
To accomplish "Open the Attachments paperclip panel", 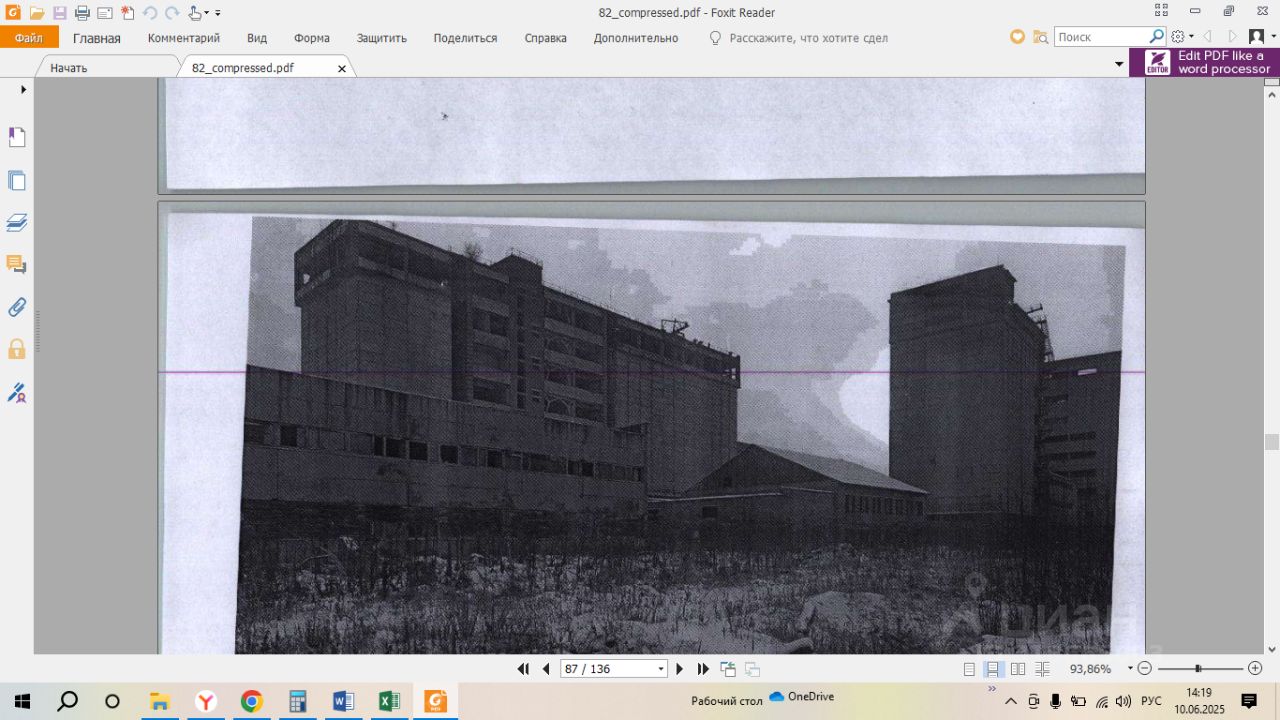I will pyautogui.click(x=17, y=307).
